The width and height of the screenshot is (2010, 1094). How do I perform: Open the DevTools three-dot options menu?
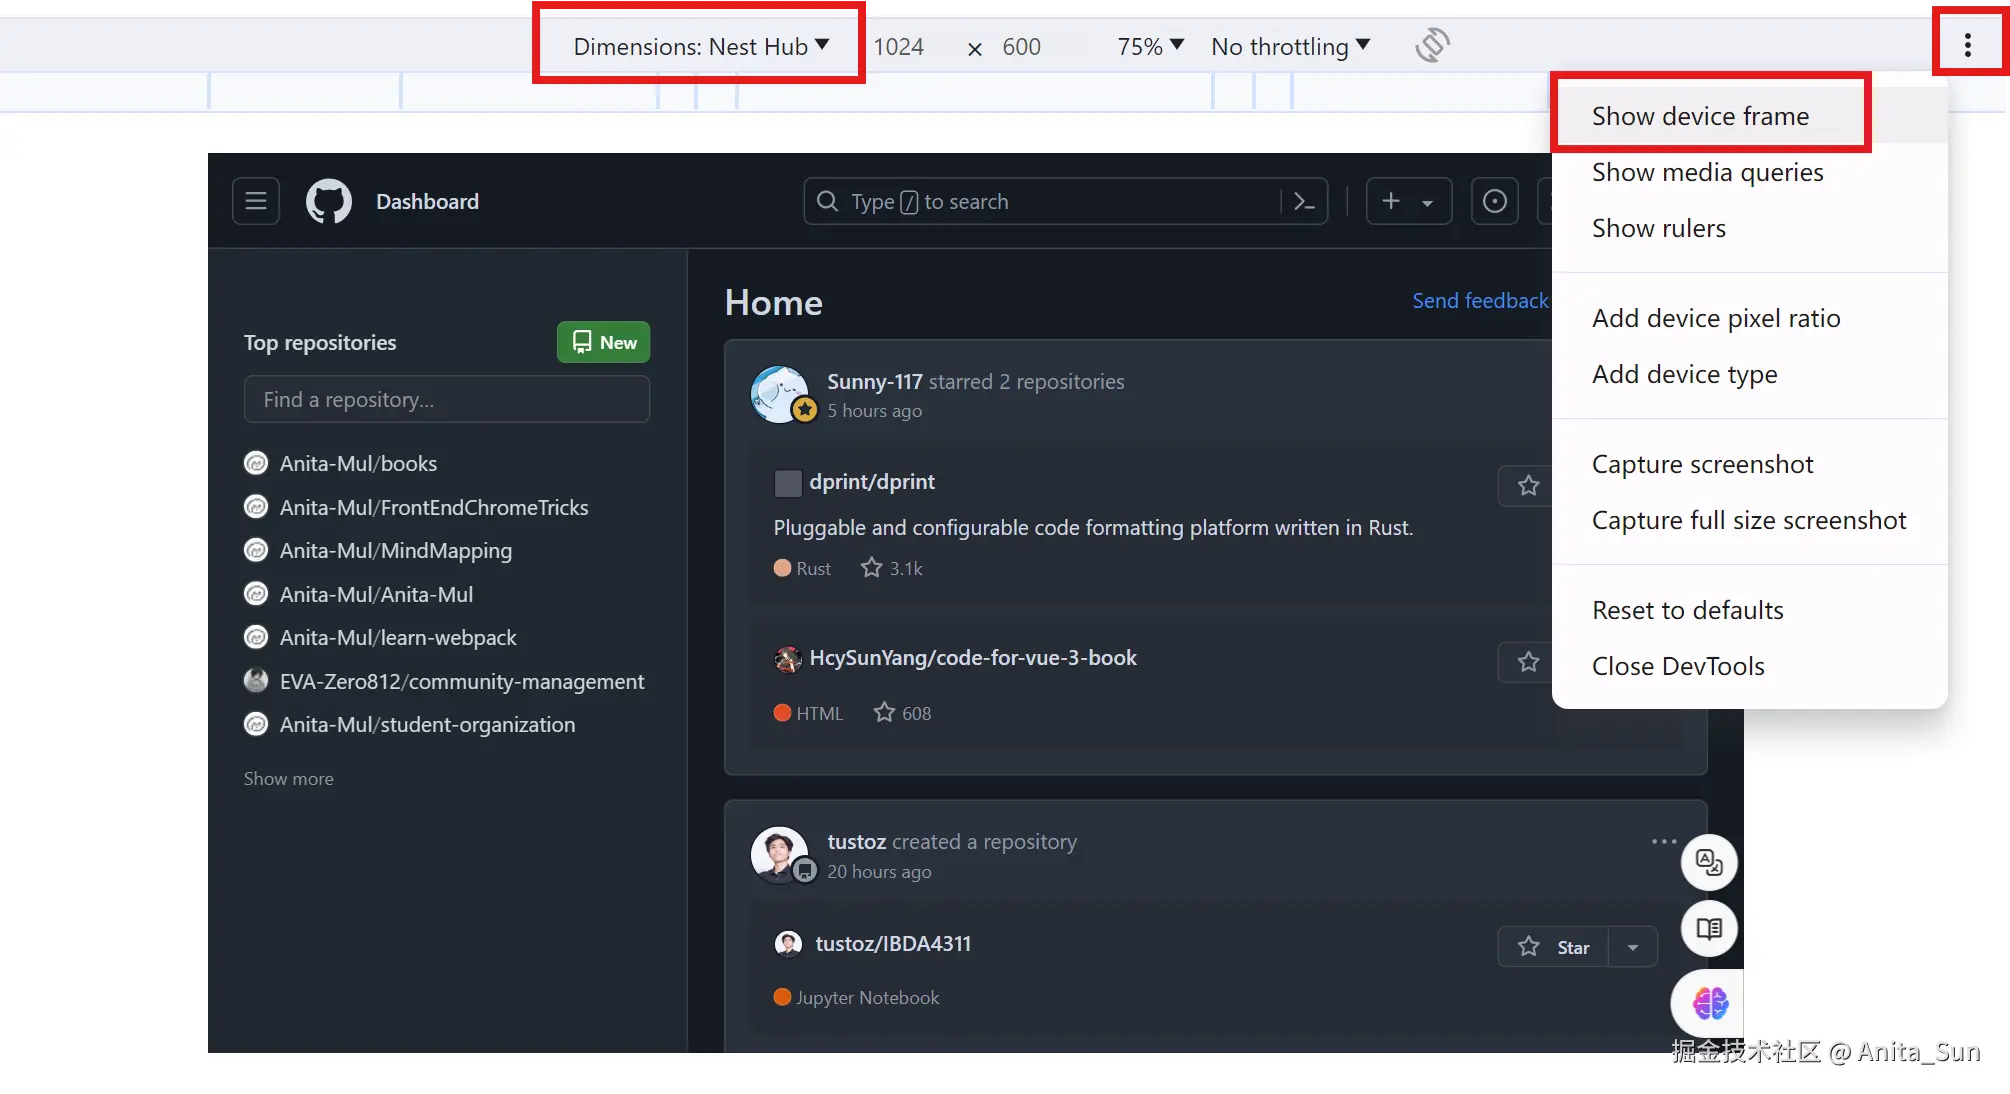pos(1967,45)
